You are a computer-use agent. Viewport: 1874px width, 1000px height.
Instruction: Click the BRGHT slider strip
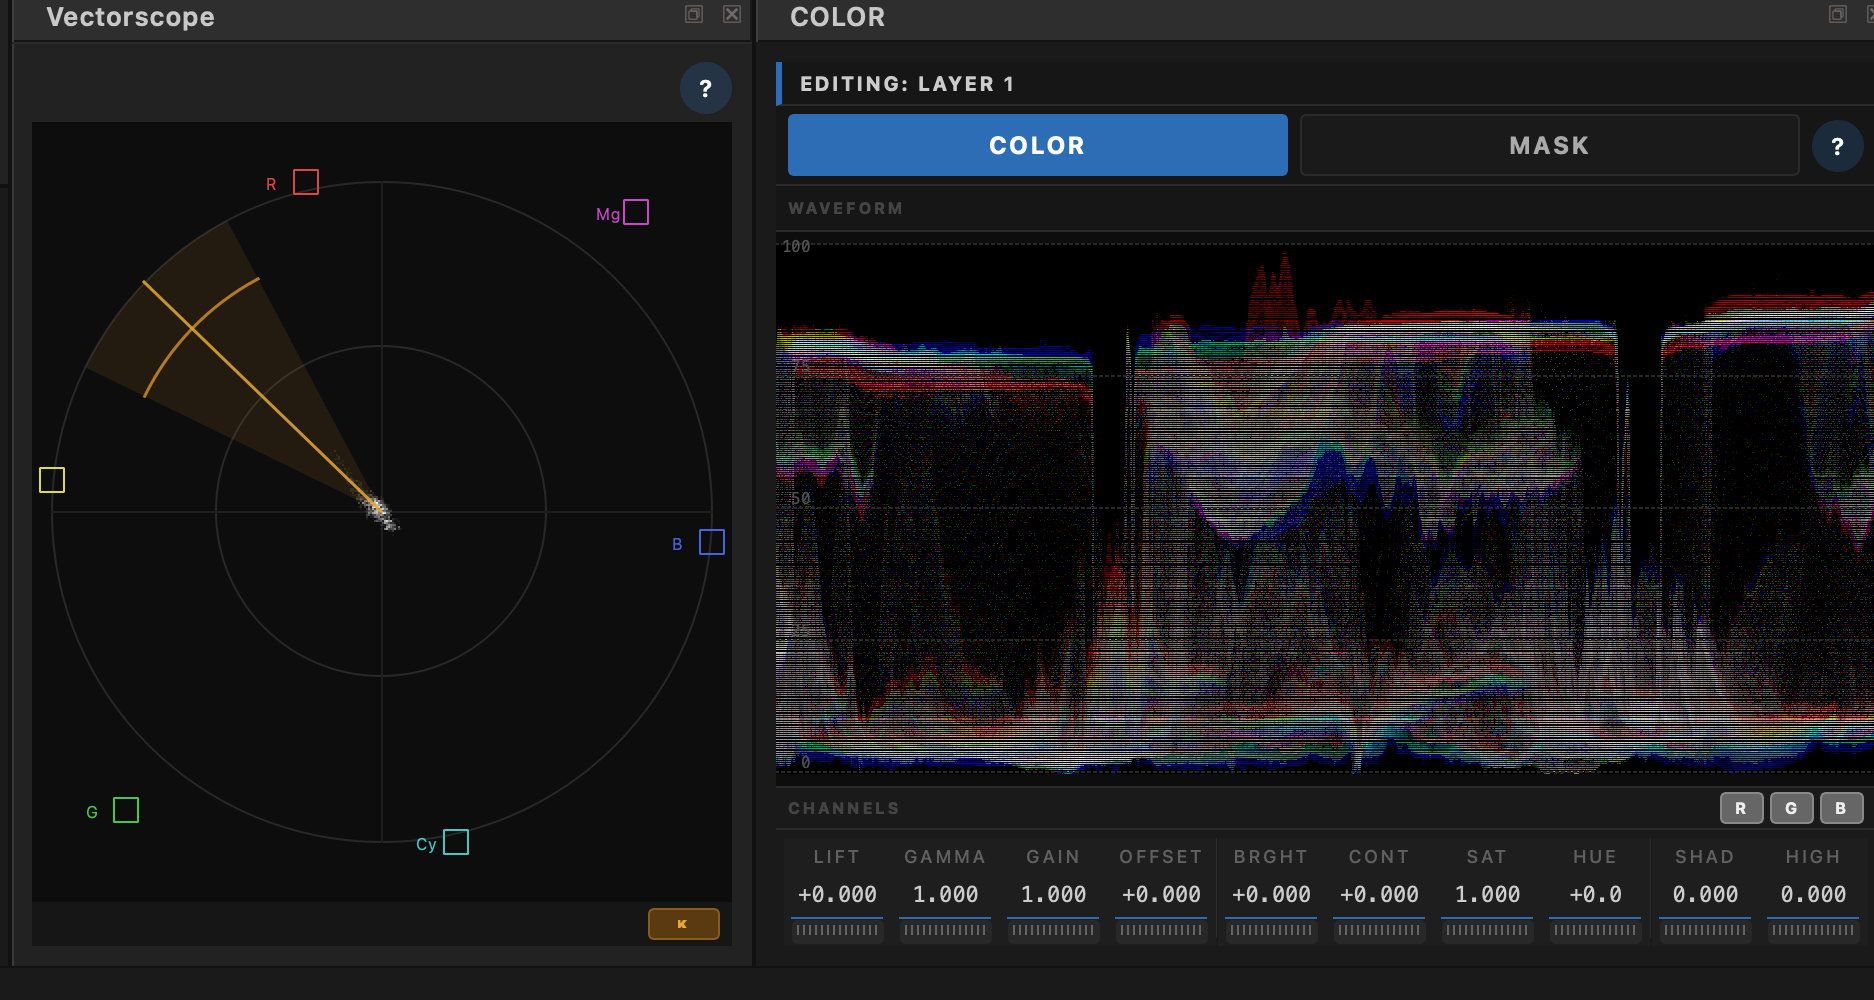[1271, 930]
